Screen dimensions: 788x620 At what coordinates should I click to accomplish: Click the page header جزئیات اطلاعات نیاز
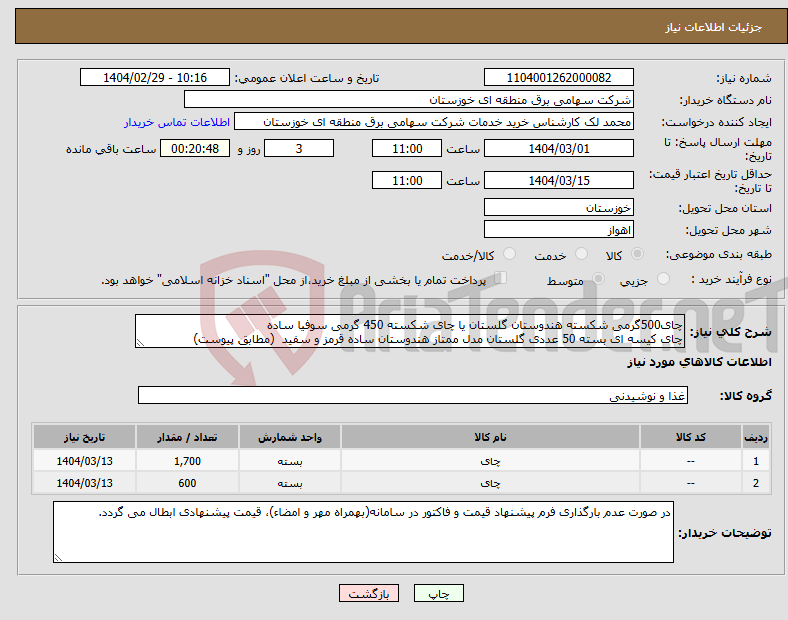click(714, 27)
